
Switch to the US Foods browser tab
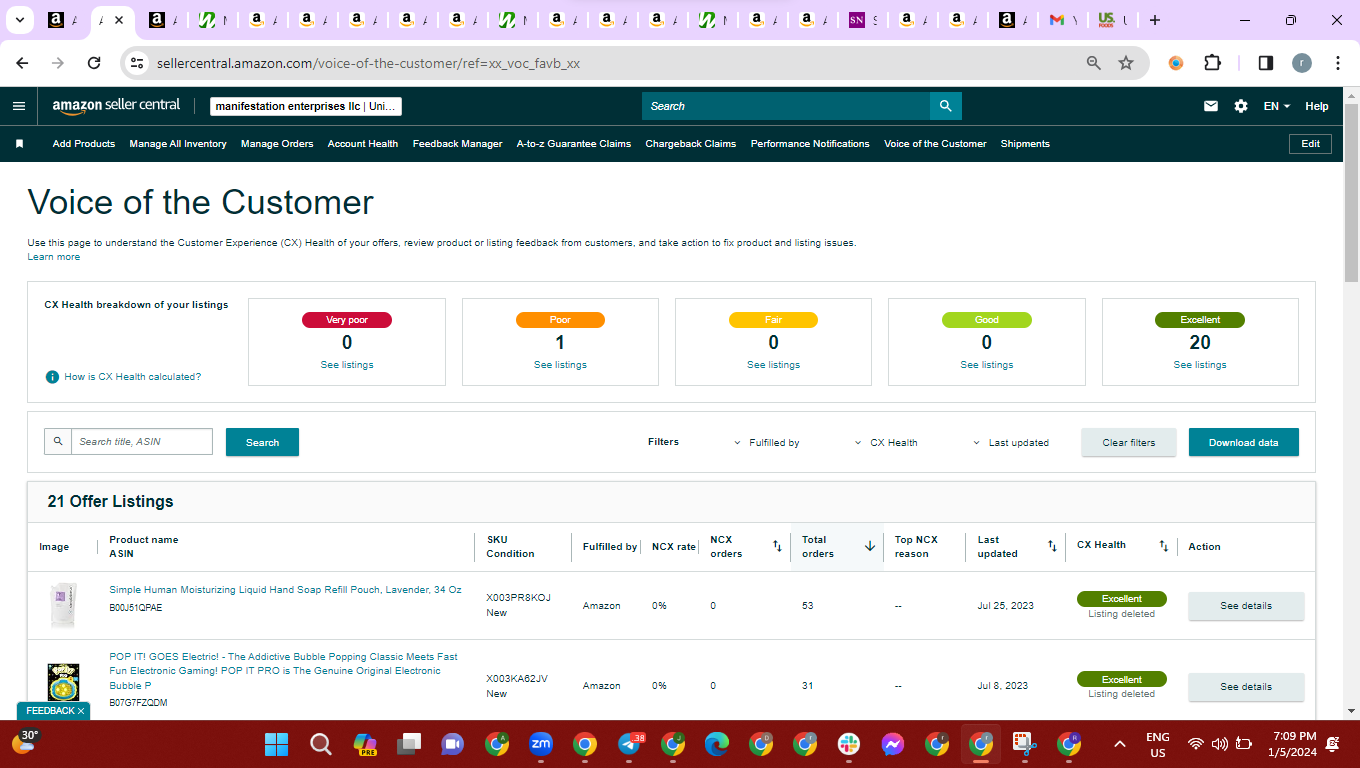pyautogui.click(x=1113, y=20)
